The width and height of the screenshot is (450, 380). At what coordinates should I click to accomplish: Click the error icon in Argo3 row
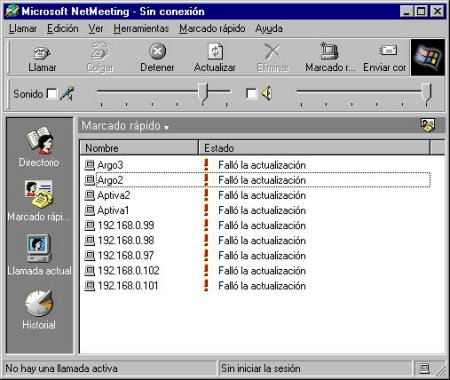(206, 165)
